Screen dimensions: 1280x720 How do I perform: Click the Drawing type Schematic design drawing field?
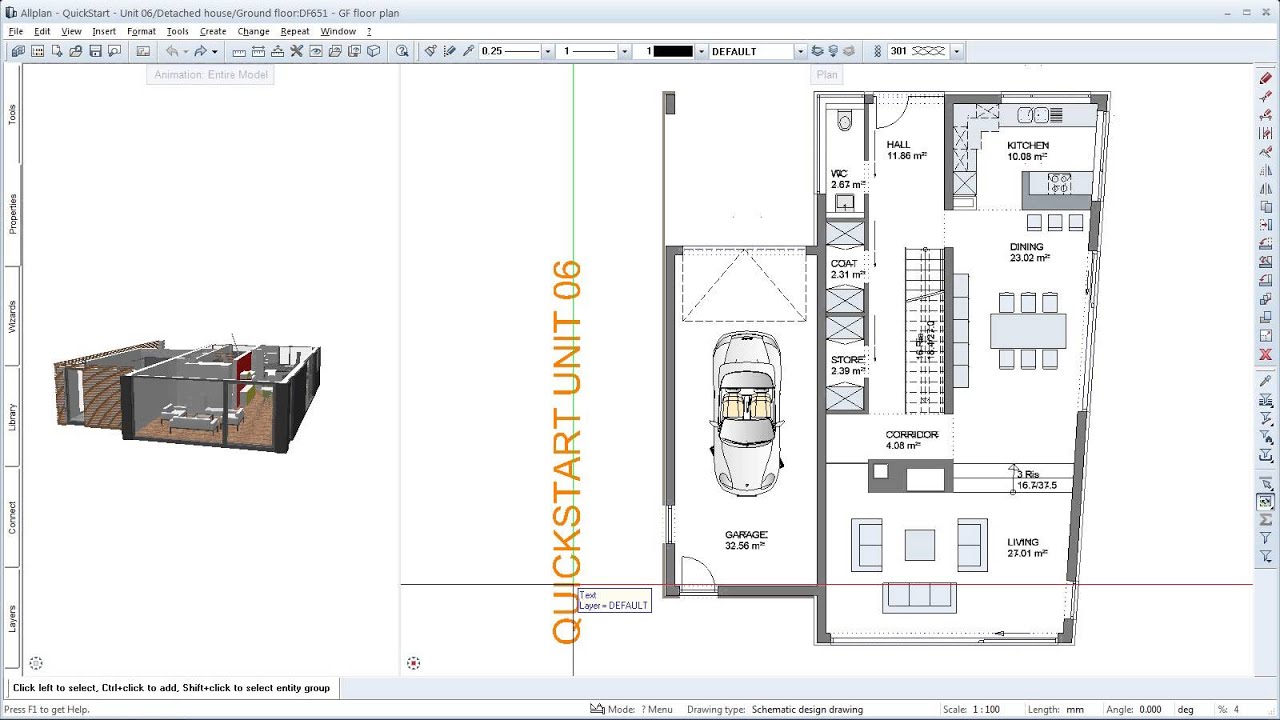click(807, 710)
